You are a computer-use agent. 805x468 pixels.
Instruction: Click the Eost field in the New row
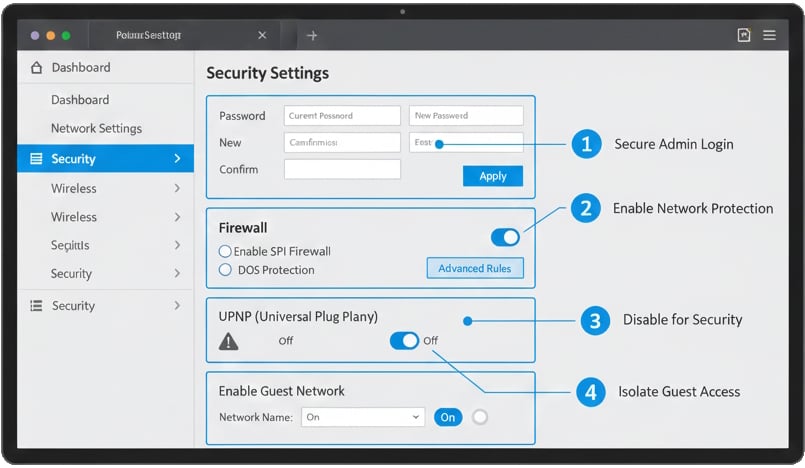point(466,143)
